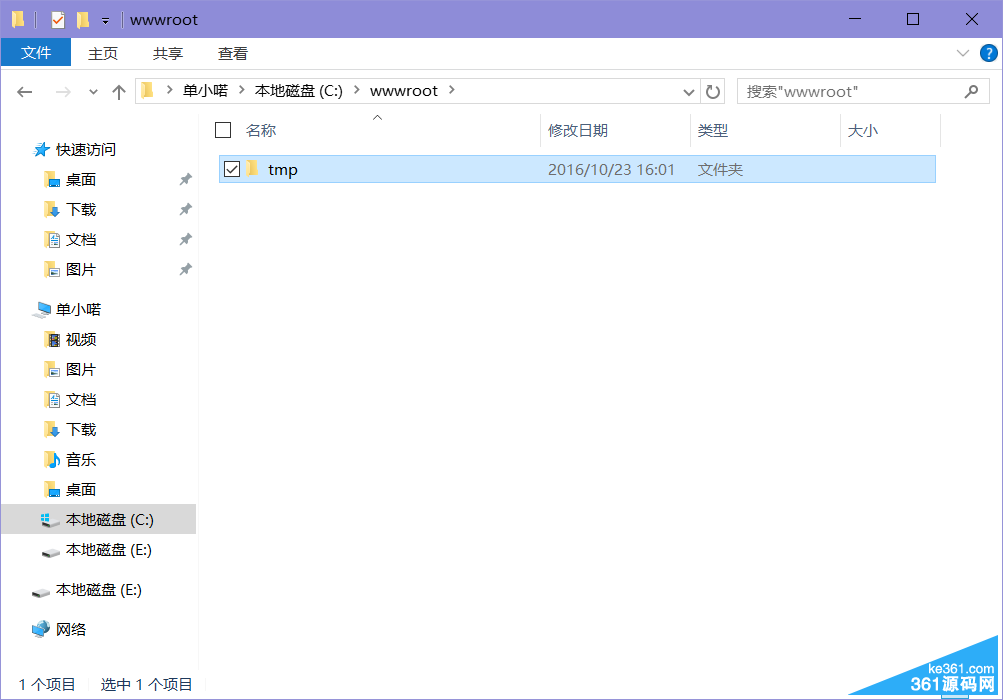1003x700 pixels.
Task: Select 本地磁盘 (C:) in navigation pane
Action: click(x=99, y=520)
